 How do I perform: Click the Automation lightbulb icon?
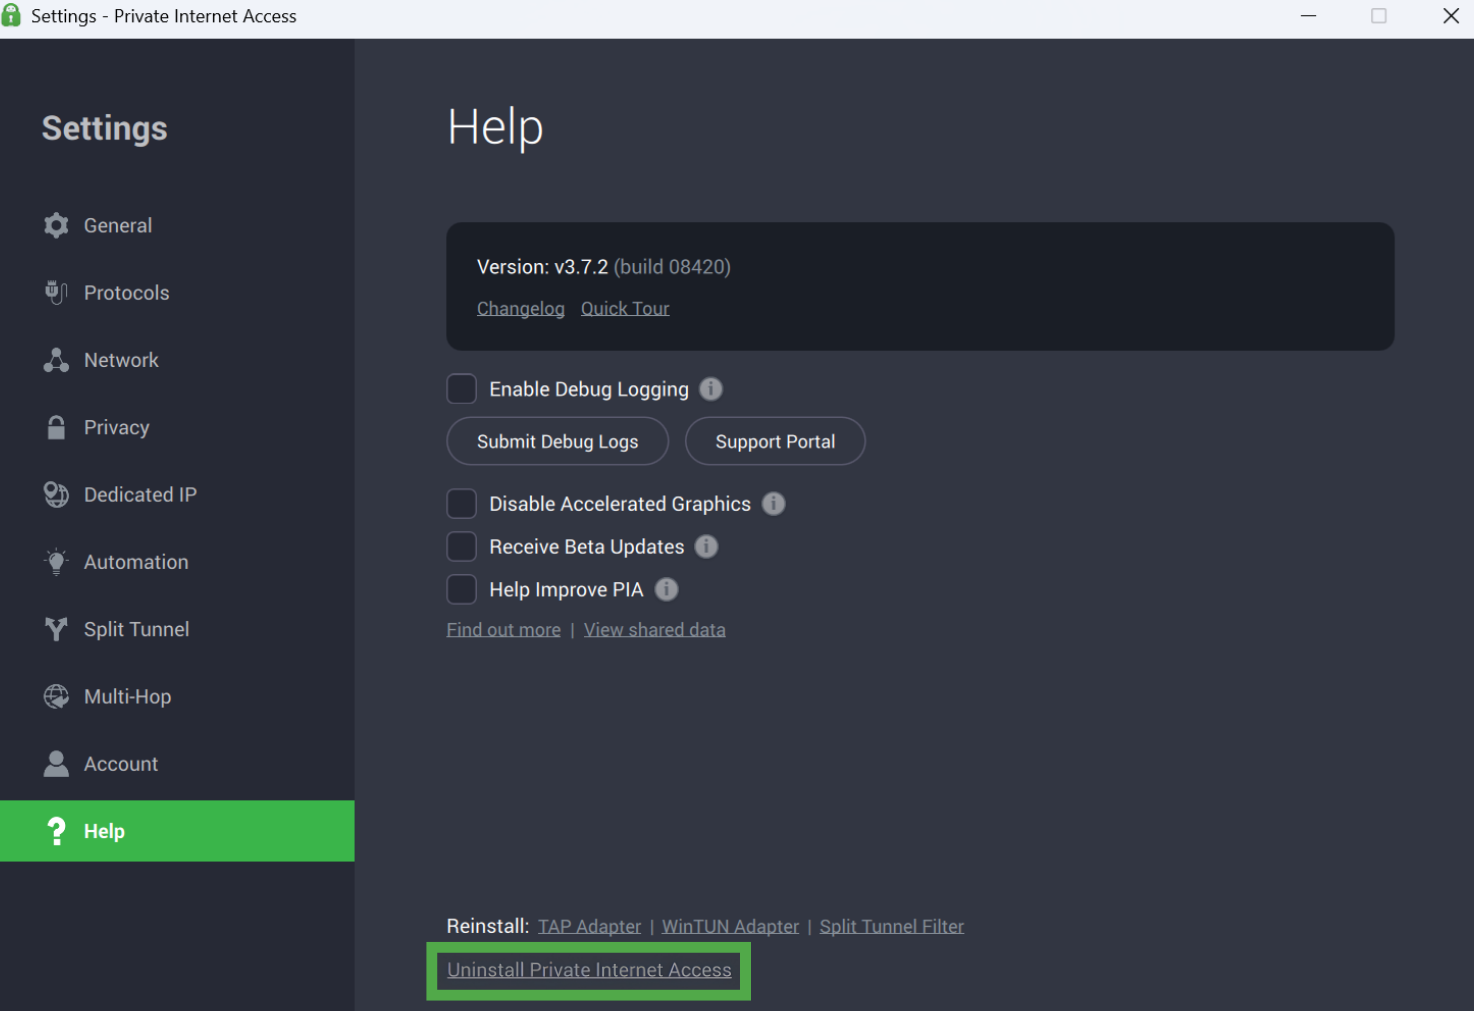56,561
